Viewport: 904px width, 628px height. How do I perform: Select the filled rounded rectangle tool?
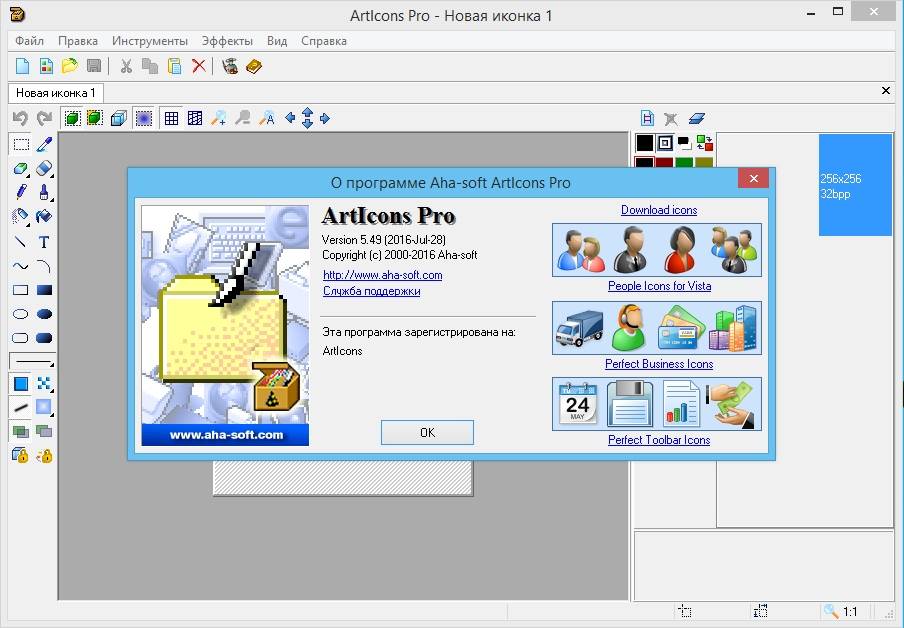[x=44, y=338]
